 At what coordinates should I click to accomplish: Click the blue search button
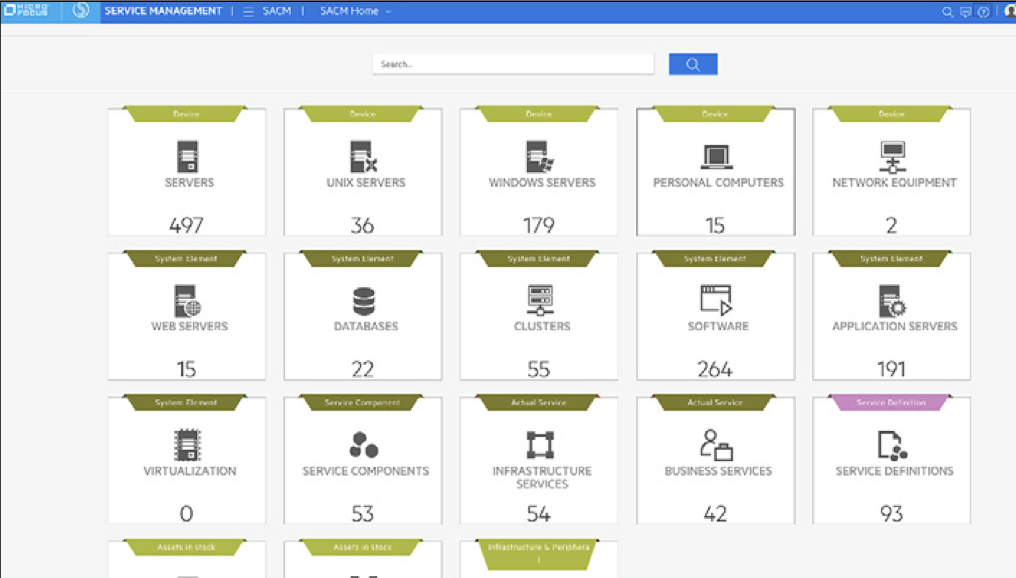point(693,64)
